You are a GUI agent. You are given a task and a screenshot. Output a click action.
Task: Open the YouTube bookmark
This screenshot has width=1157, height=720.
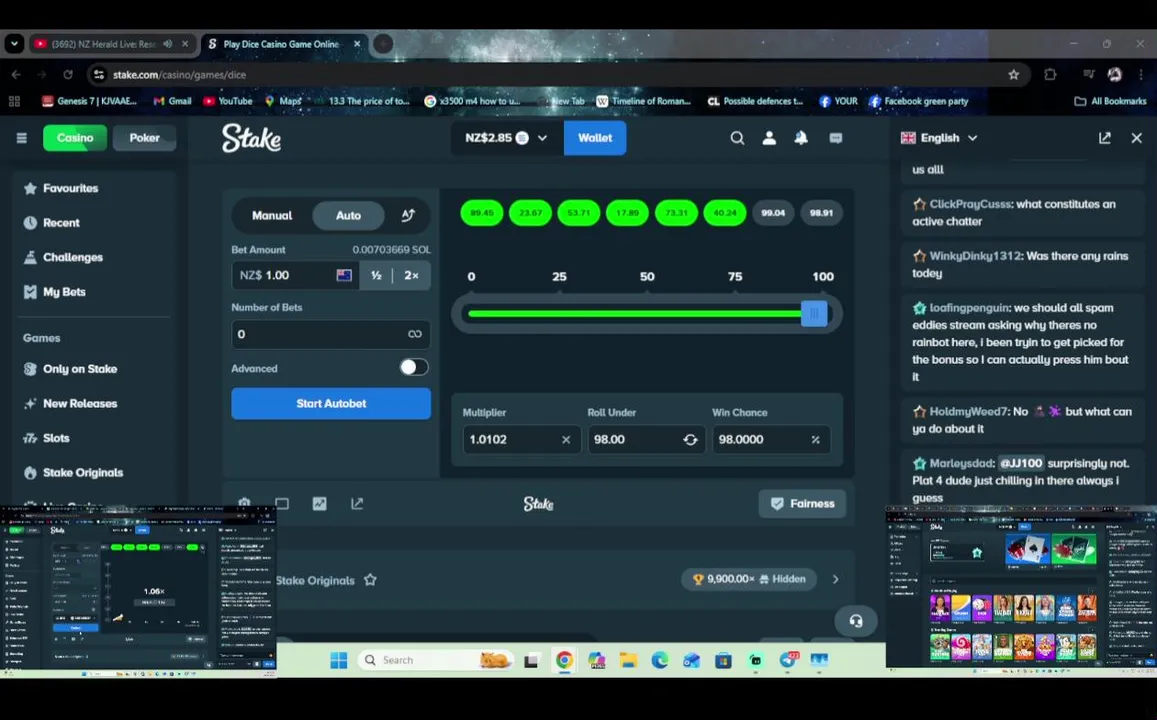click(228, 101)
